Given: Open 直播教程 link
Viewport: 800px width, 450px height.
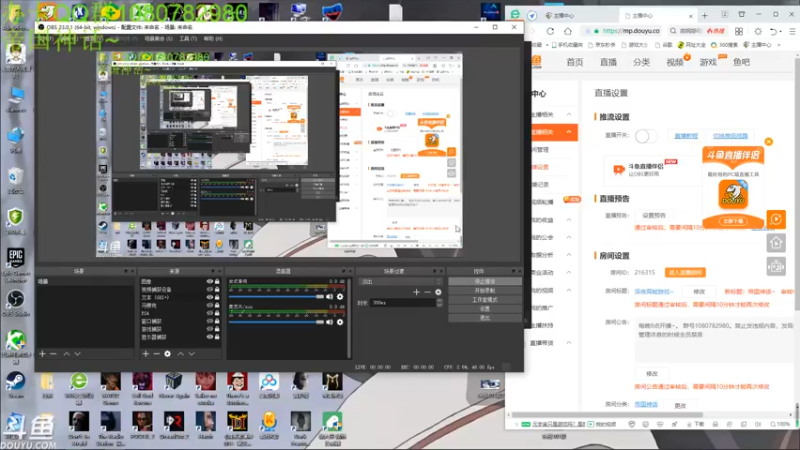Looking at the screenshot, I should (686, 136).
